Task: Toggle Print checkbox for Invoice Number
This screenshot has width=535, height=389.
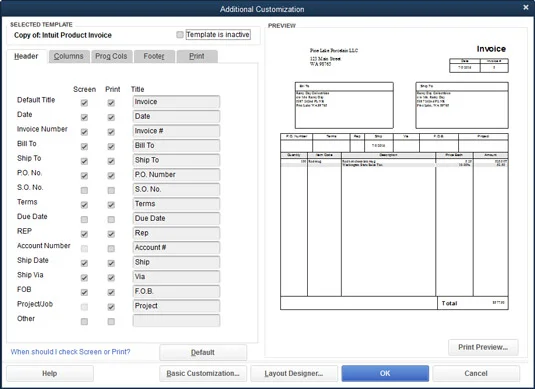Action: (x=111, y=132)
